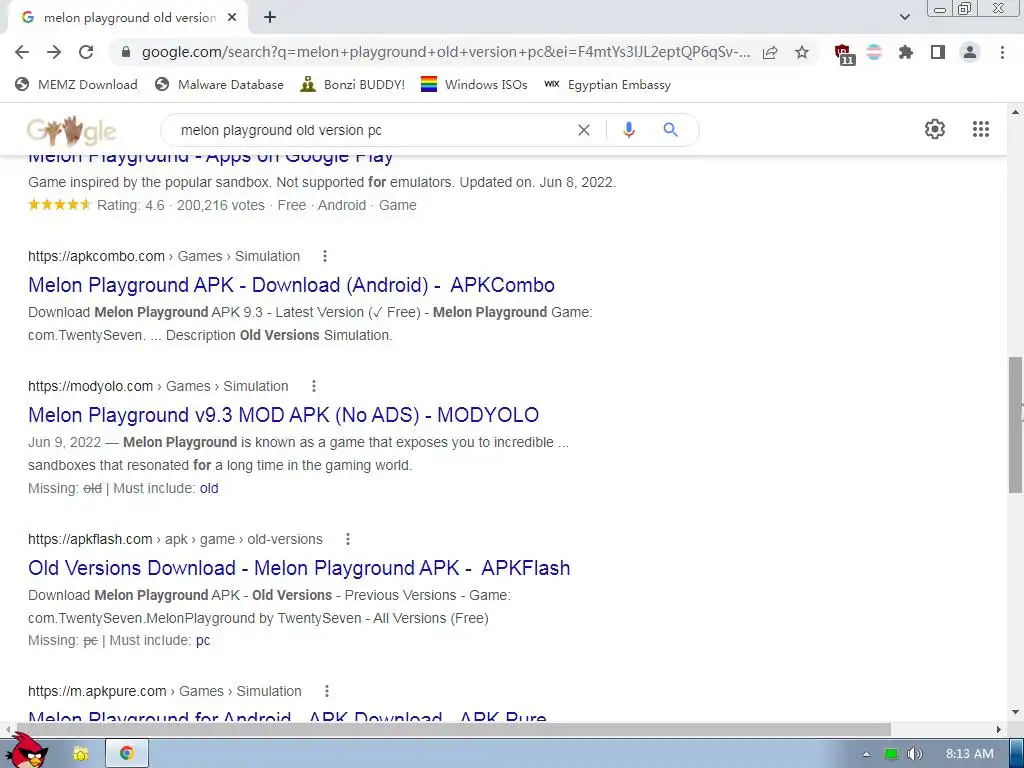The image size is (1024, 768).
Task: Open Egyptian Embassy bookmark
Action: (x=607, y=84)
